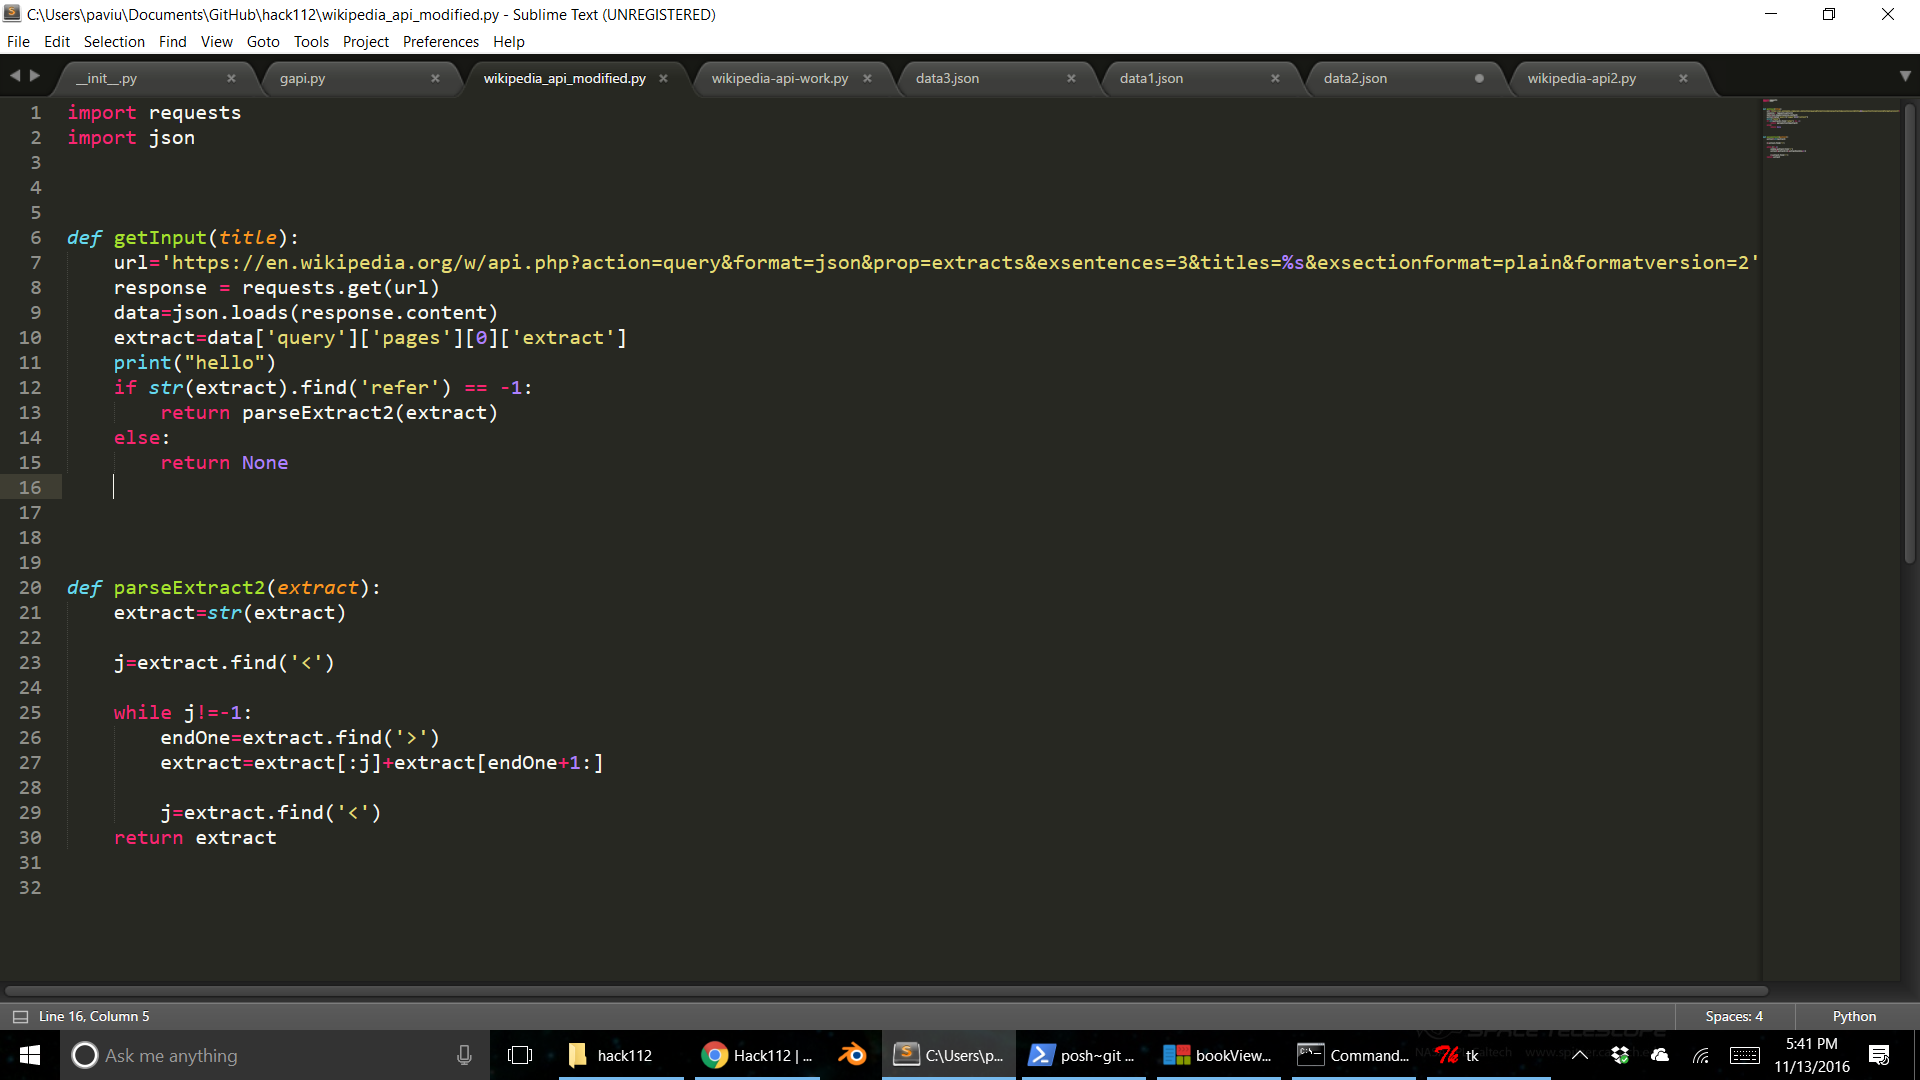Image resolution: width=1920 pixels, height=1080 pixels.
Task: Open the Preferences menu
Action: point(440,41)
